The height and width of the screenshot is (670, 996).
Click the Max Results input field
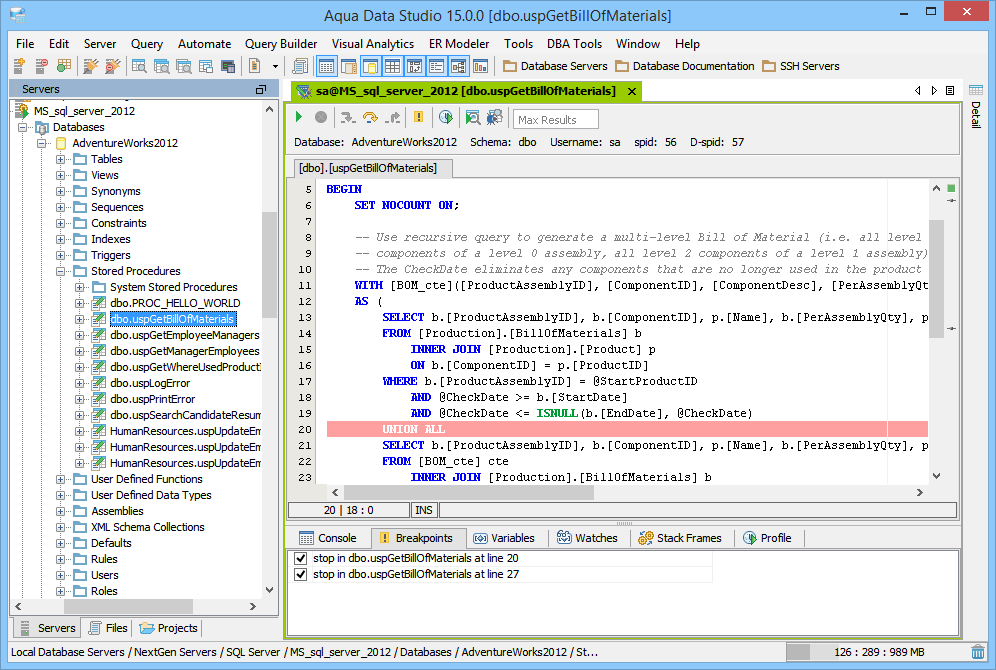pyautogui.click(x=555, y=119)
